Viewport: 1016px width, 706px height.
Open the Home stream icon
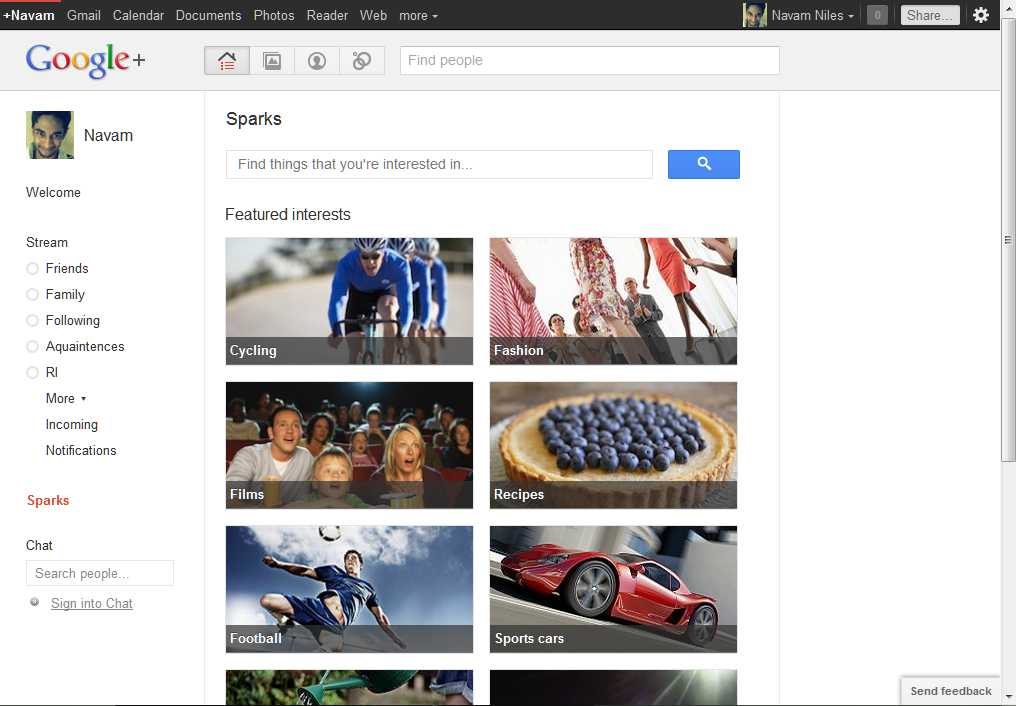point(227,61)
